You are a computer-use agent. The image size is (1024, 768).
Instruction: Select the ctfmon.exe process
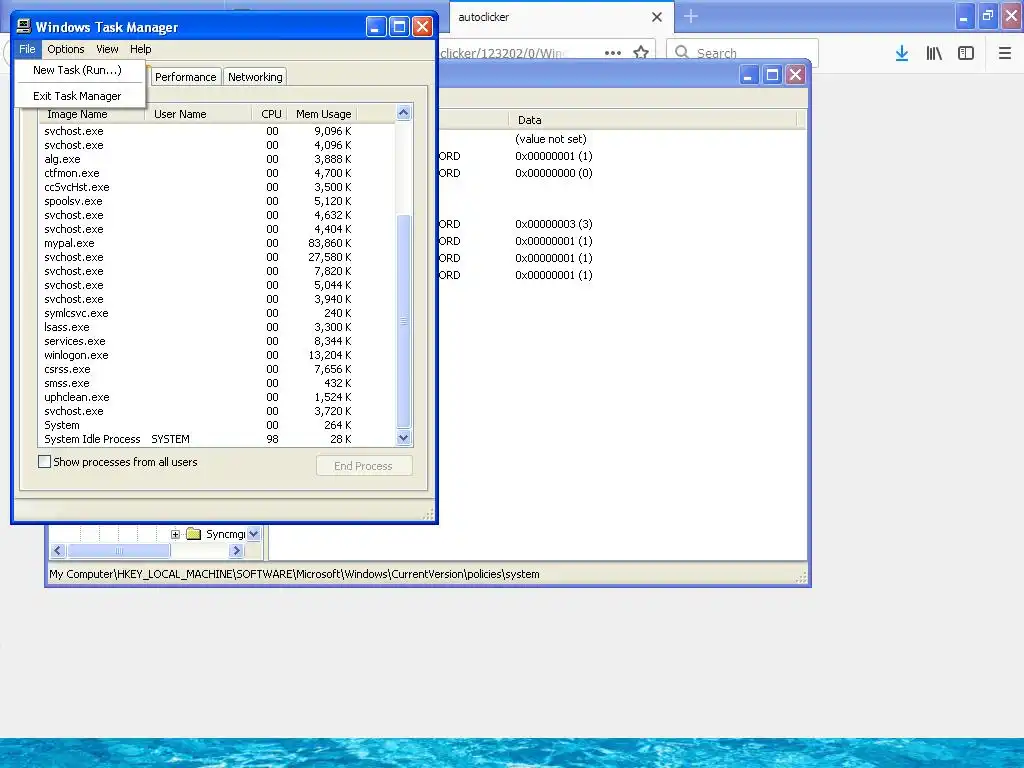[217, 173]
